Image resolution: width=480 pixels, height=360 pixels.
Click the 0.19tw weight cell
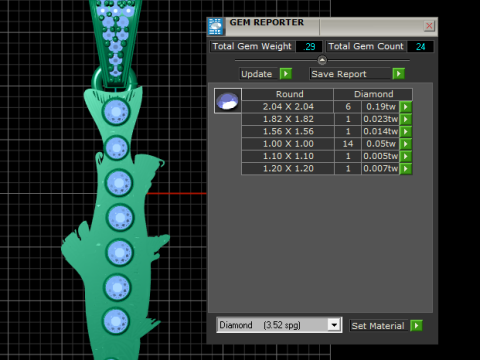(x=381, y=107)
